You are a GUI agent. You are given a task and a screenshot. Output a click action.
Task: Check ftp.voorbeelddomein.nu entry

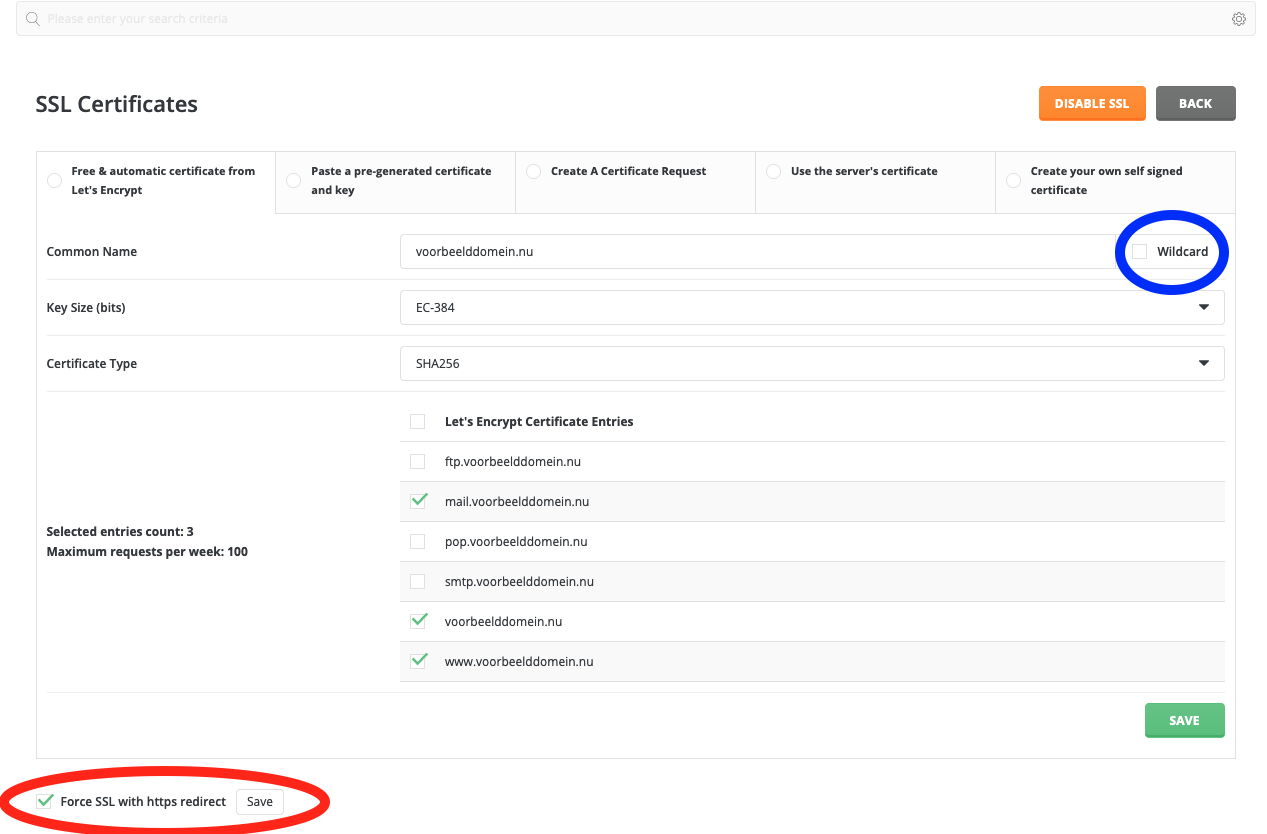coord(418,462)
